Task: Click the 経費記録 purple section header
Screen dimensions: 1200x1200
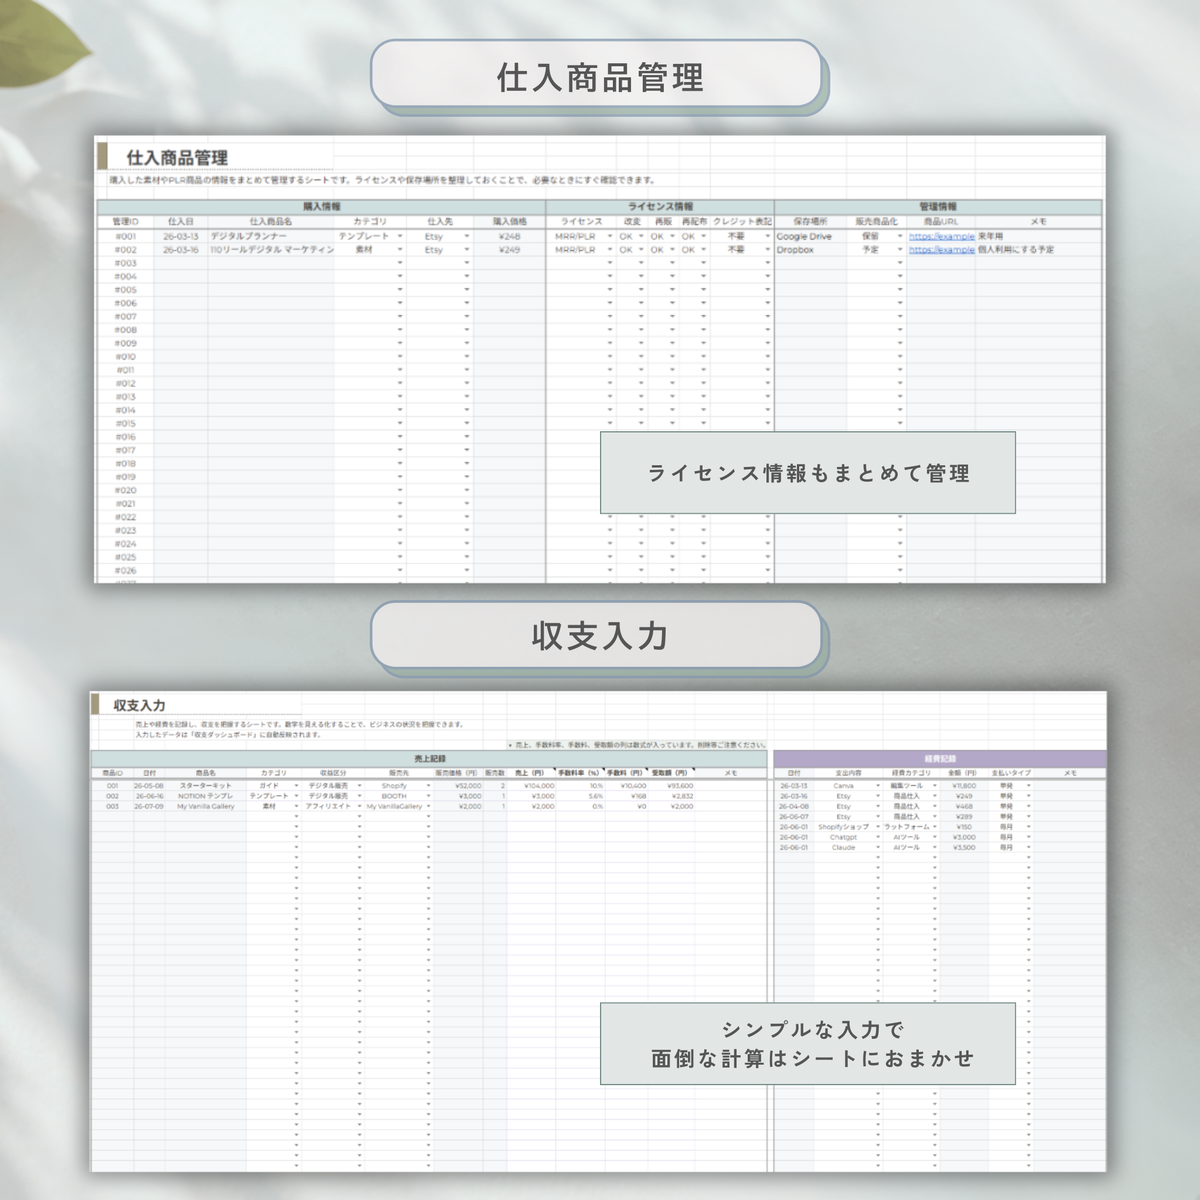Action: click(940, 759)
